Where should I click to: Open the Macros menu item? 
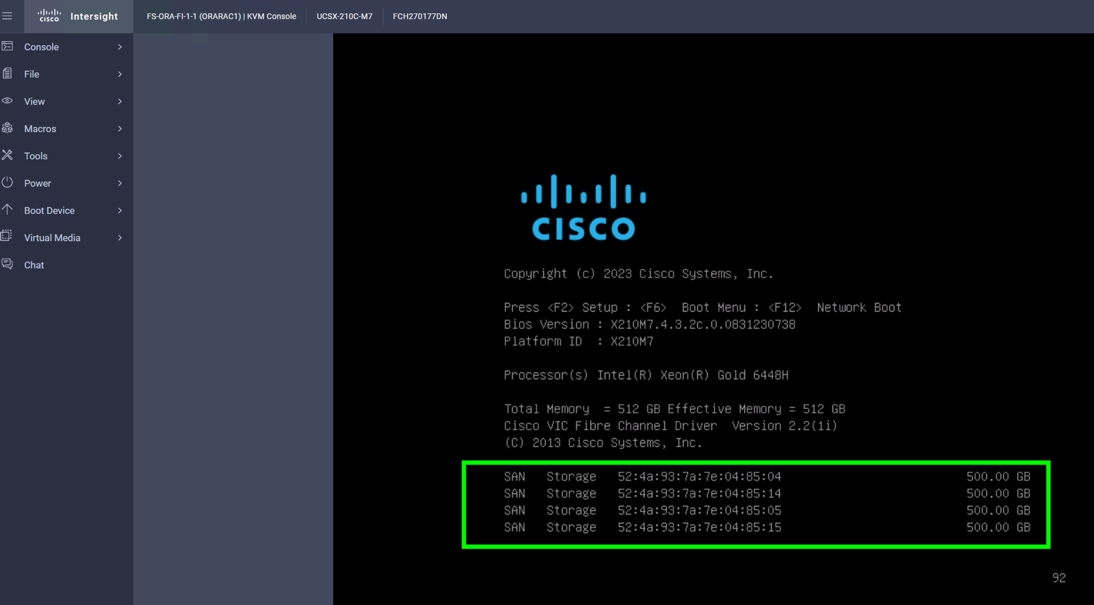[x=66, y=128]
